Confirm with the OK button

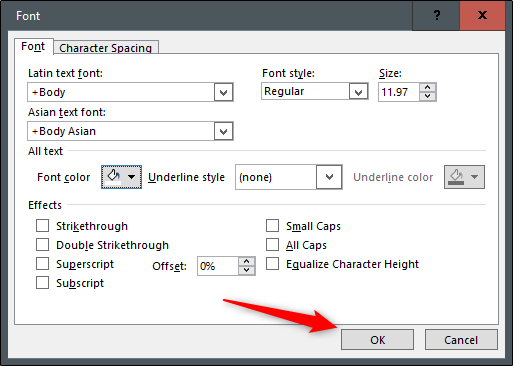pyautogui.click(x=377, y=340)
